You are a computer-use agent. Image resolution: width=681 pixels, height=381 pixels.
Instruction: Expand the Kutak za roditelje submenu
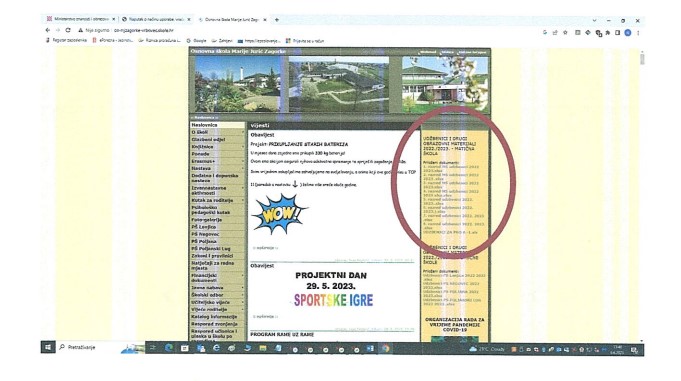243,200
